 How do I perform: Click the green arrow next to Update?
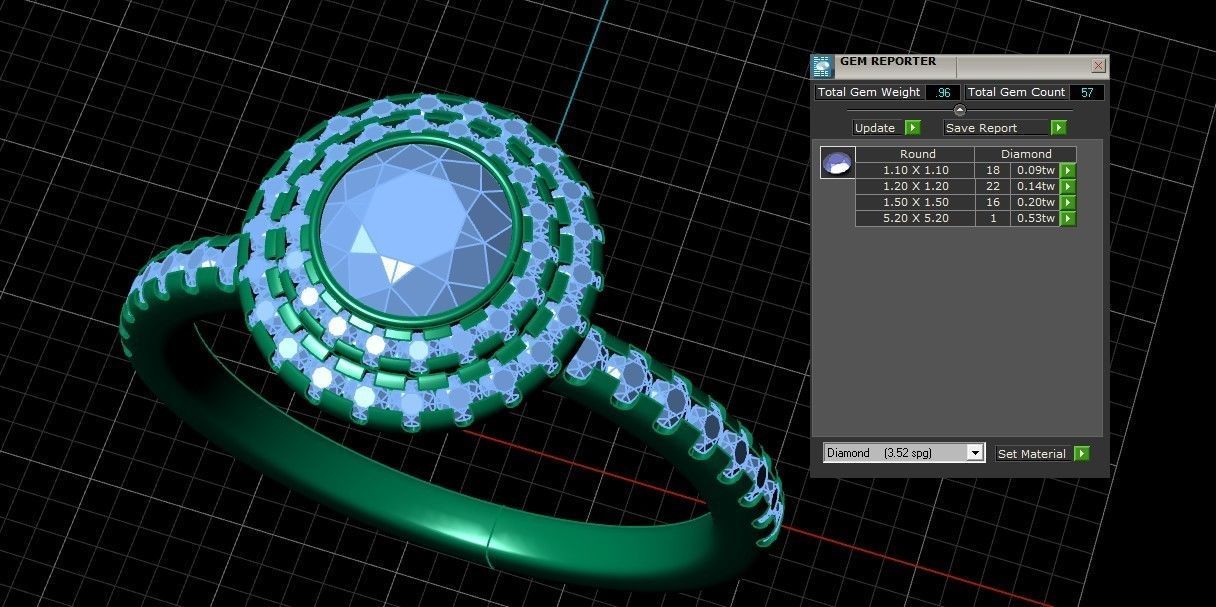point(912,128)
